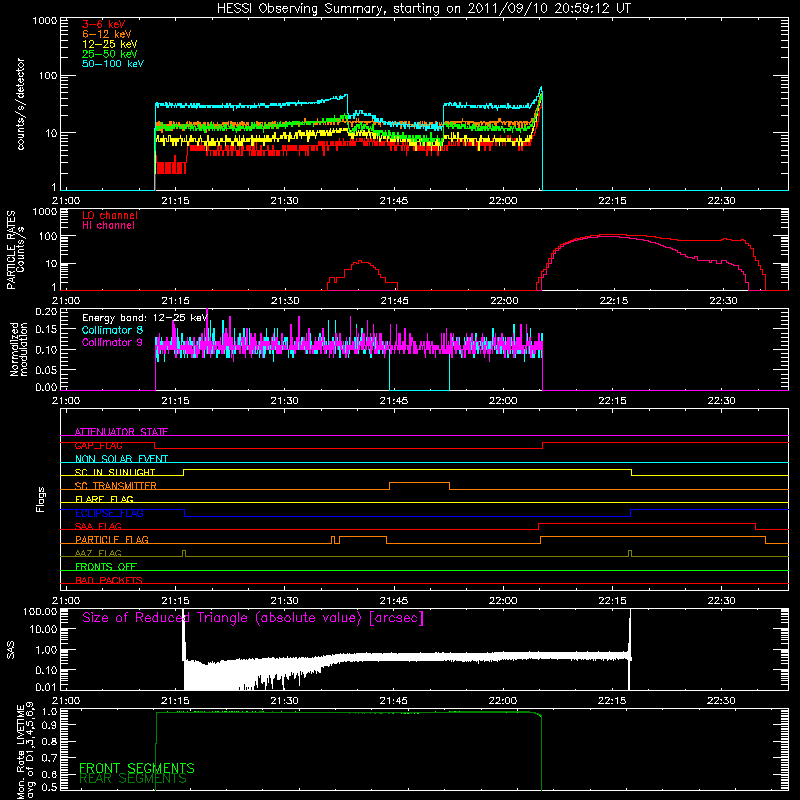Click the Energy band: 12-25 keV label
800x800 pixels.
pos(145,318)
